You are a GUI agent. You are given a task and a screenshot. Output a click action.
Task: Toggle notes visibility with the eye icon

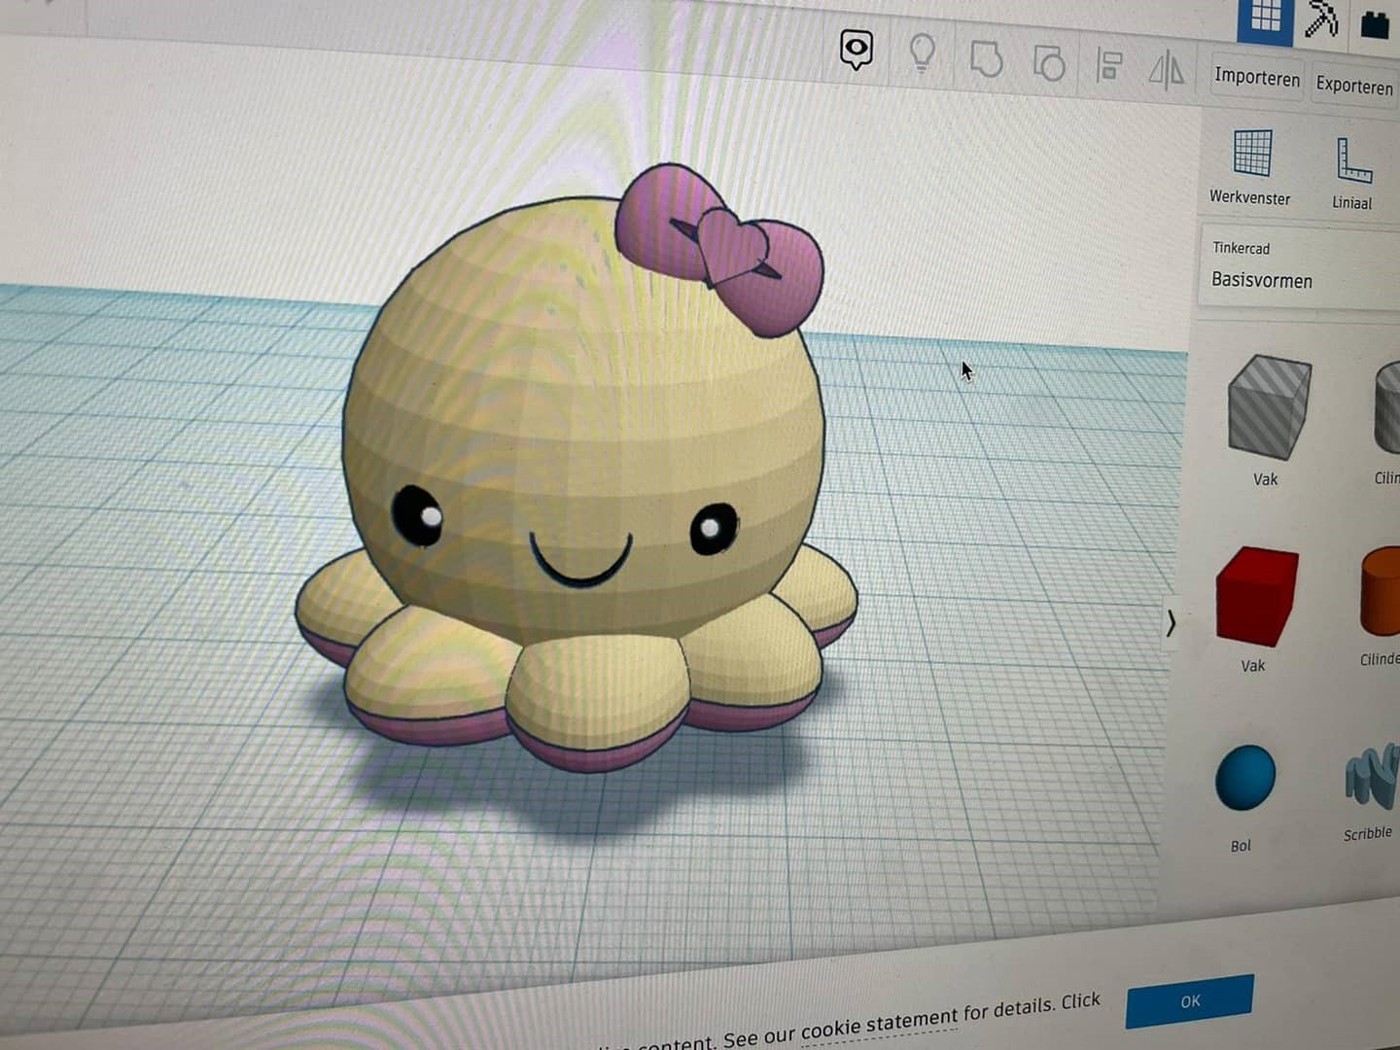point(856,49)
